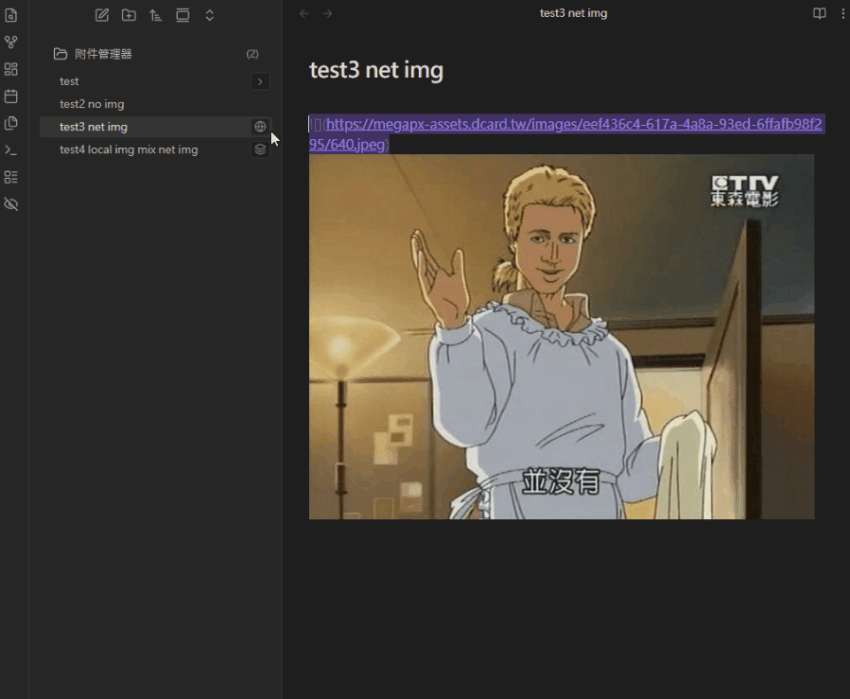850x699 pixels.
Task: Switch to reading view book icon
Action: (819, 14)
